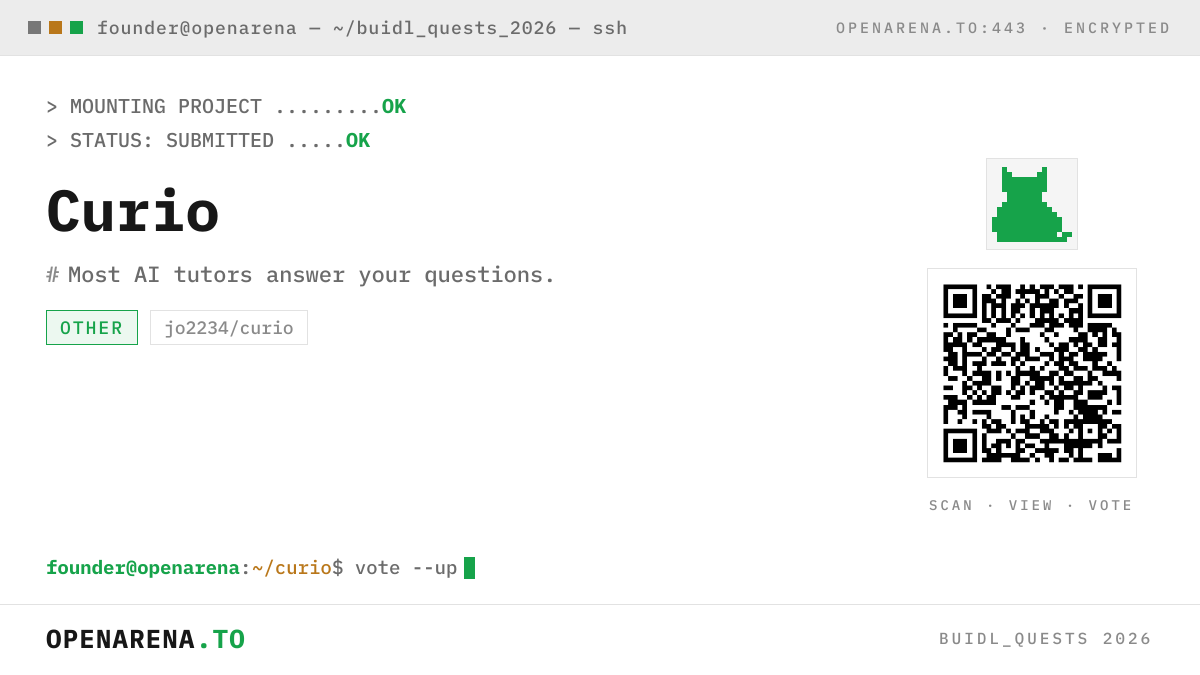This screenshot has width=1200, height=675.
Task: Click the hash symbol before the tagline
Action: click(53, 275)
